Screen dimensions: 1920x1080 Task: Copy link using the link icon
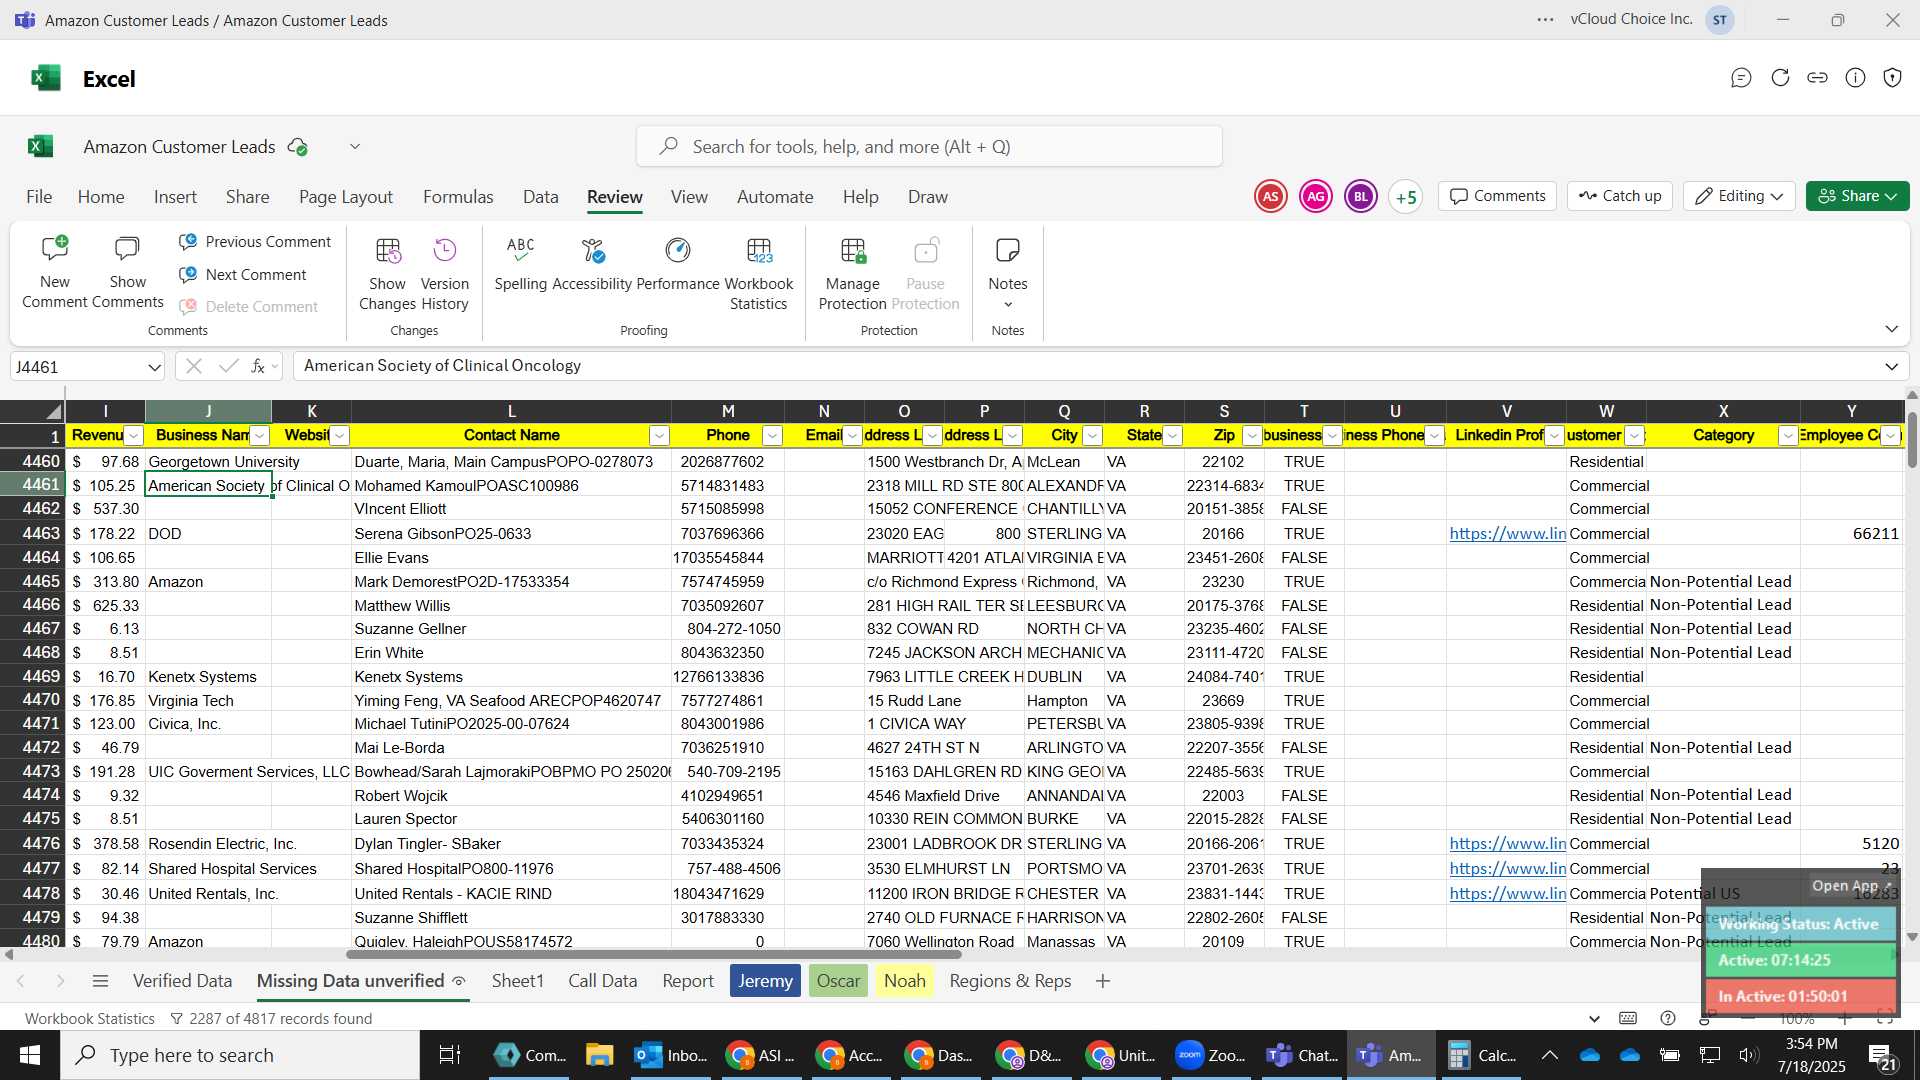pos(1818,78)
